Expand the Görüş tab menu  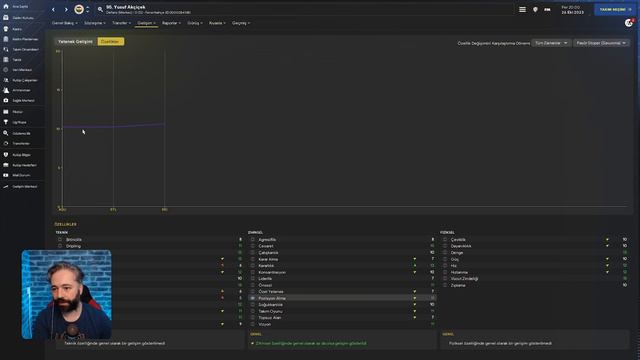point(195,23)
